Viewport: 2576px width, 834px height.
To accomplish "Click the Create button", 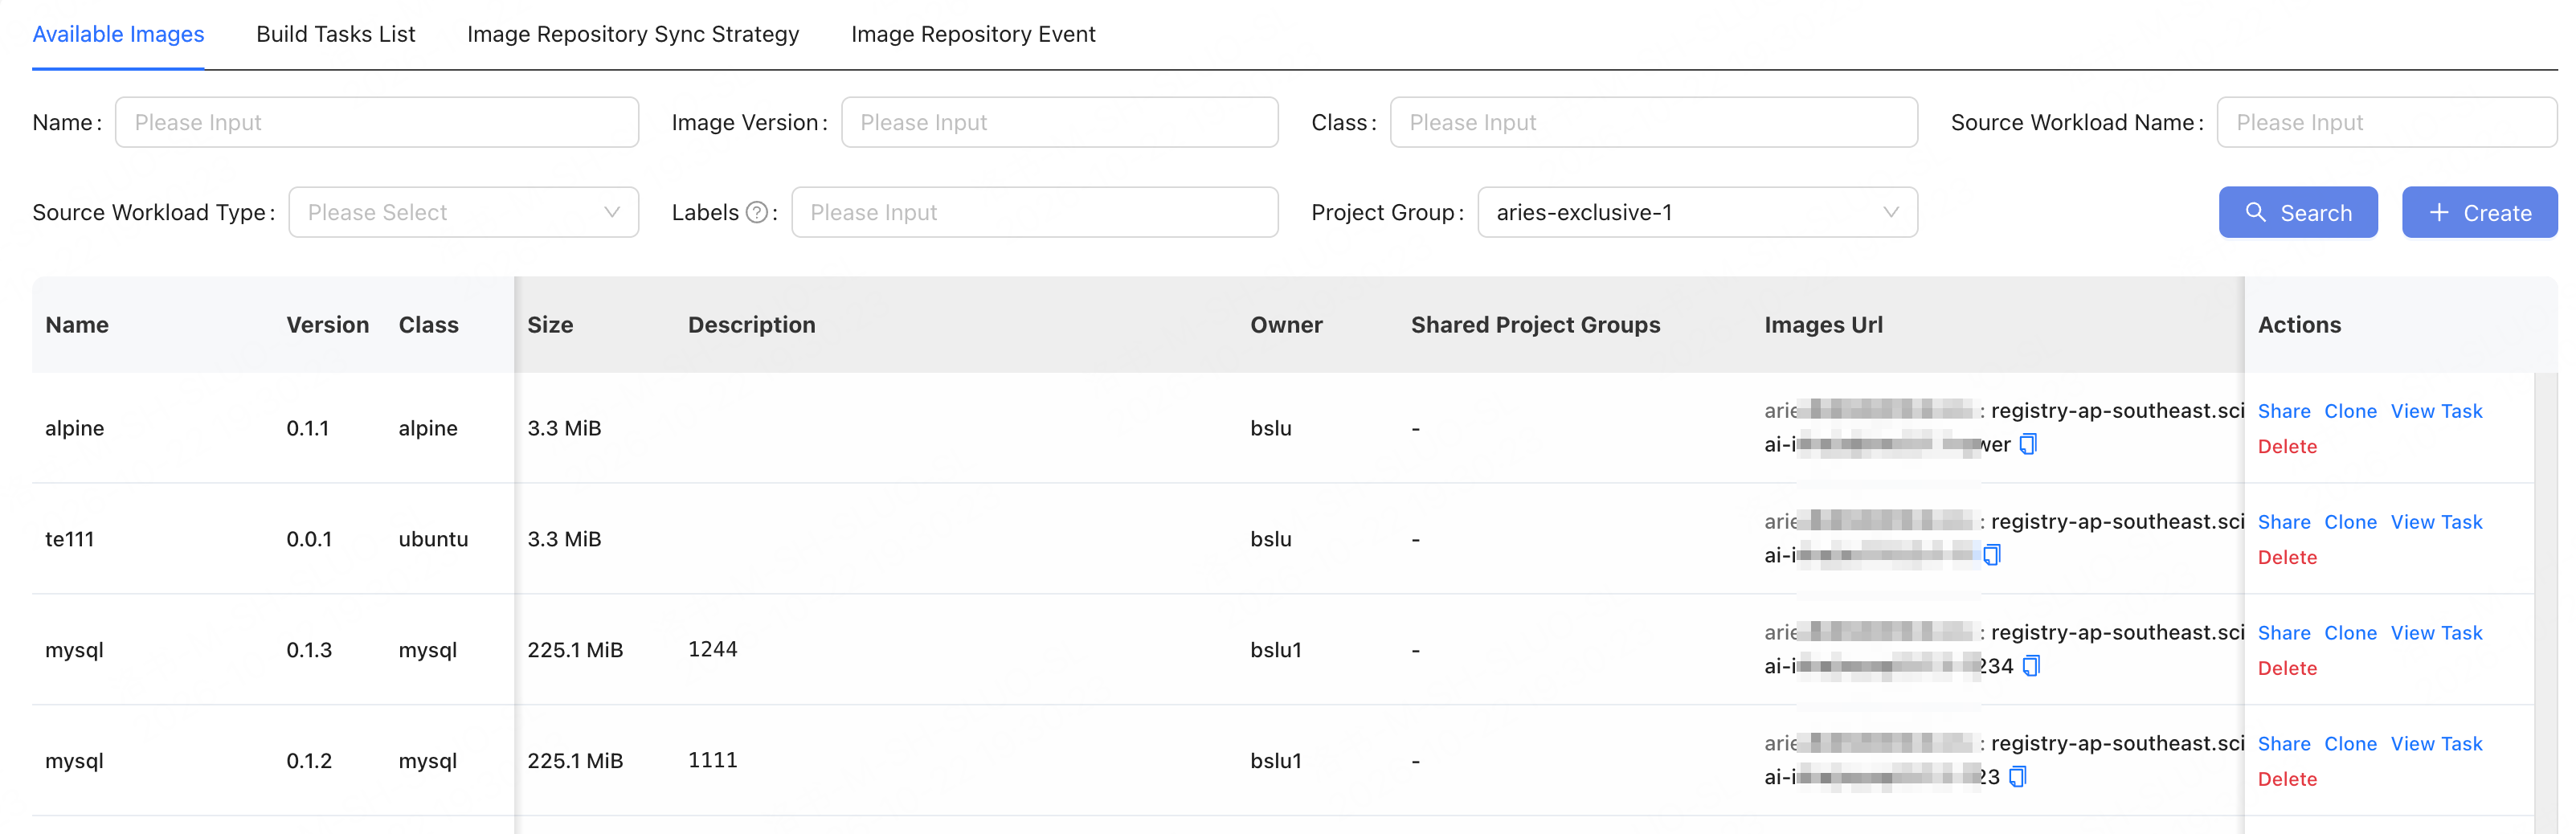I will pos(2480,212).
